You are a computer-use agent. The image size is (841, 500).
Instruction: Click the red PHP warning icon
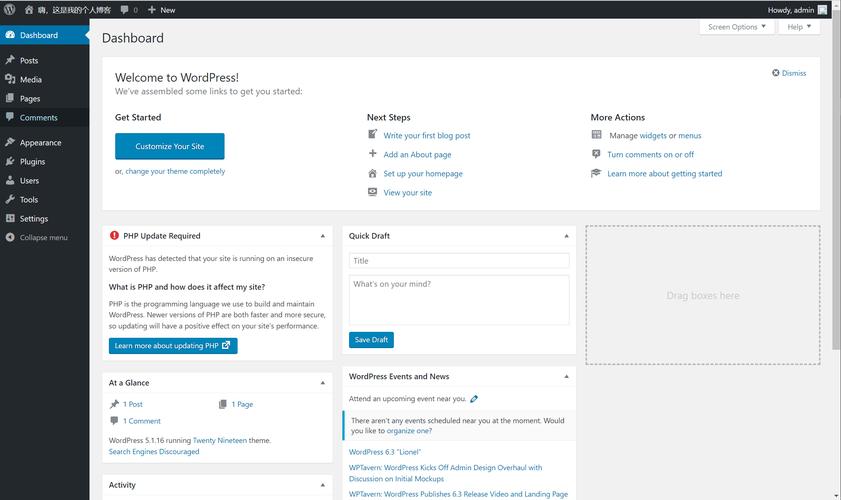[114, 235]
